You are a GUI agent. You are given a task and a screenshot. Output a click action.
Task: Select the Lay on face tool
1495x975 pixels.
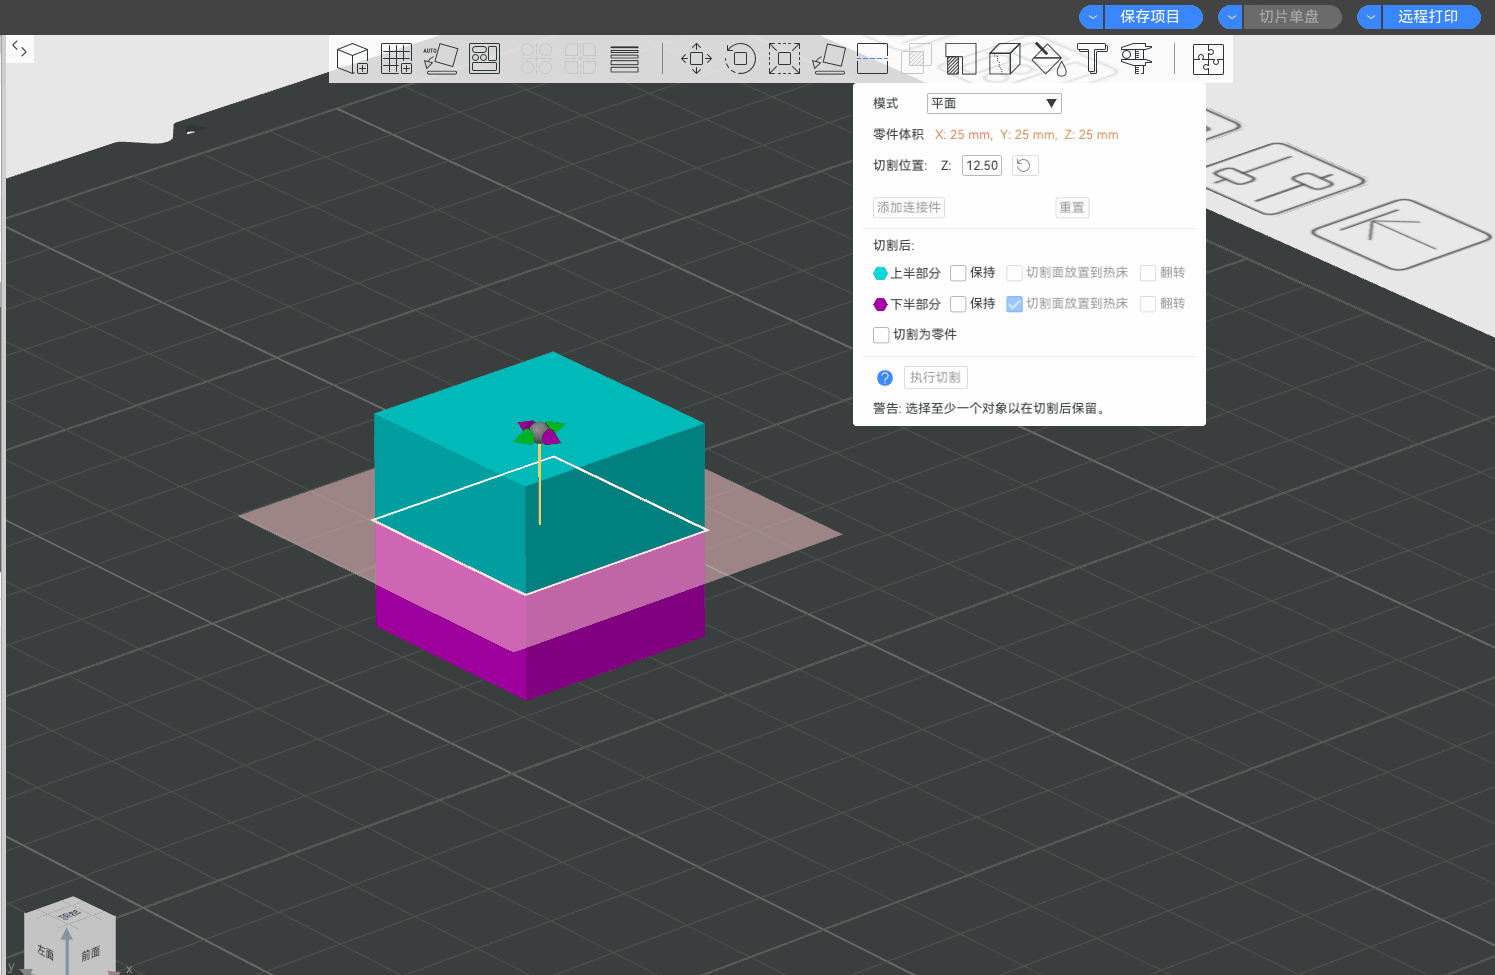pos(828,59)
